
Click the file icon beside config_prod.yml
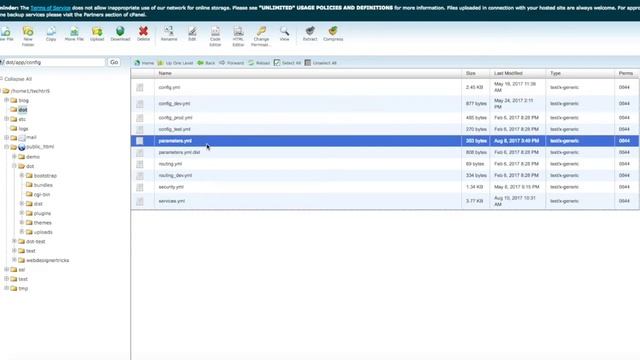tap(140, 118)
